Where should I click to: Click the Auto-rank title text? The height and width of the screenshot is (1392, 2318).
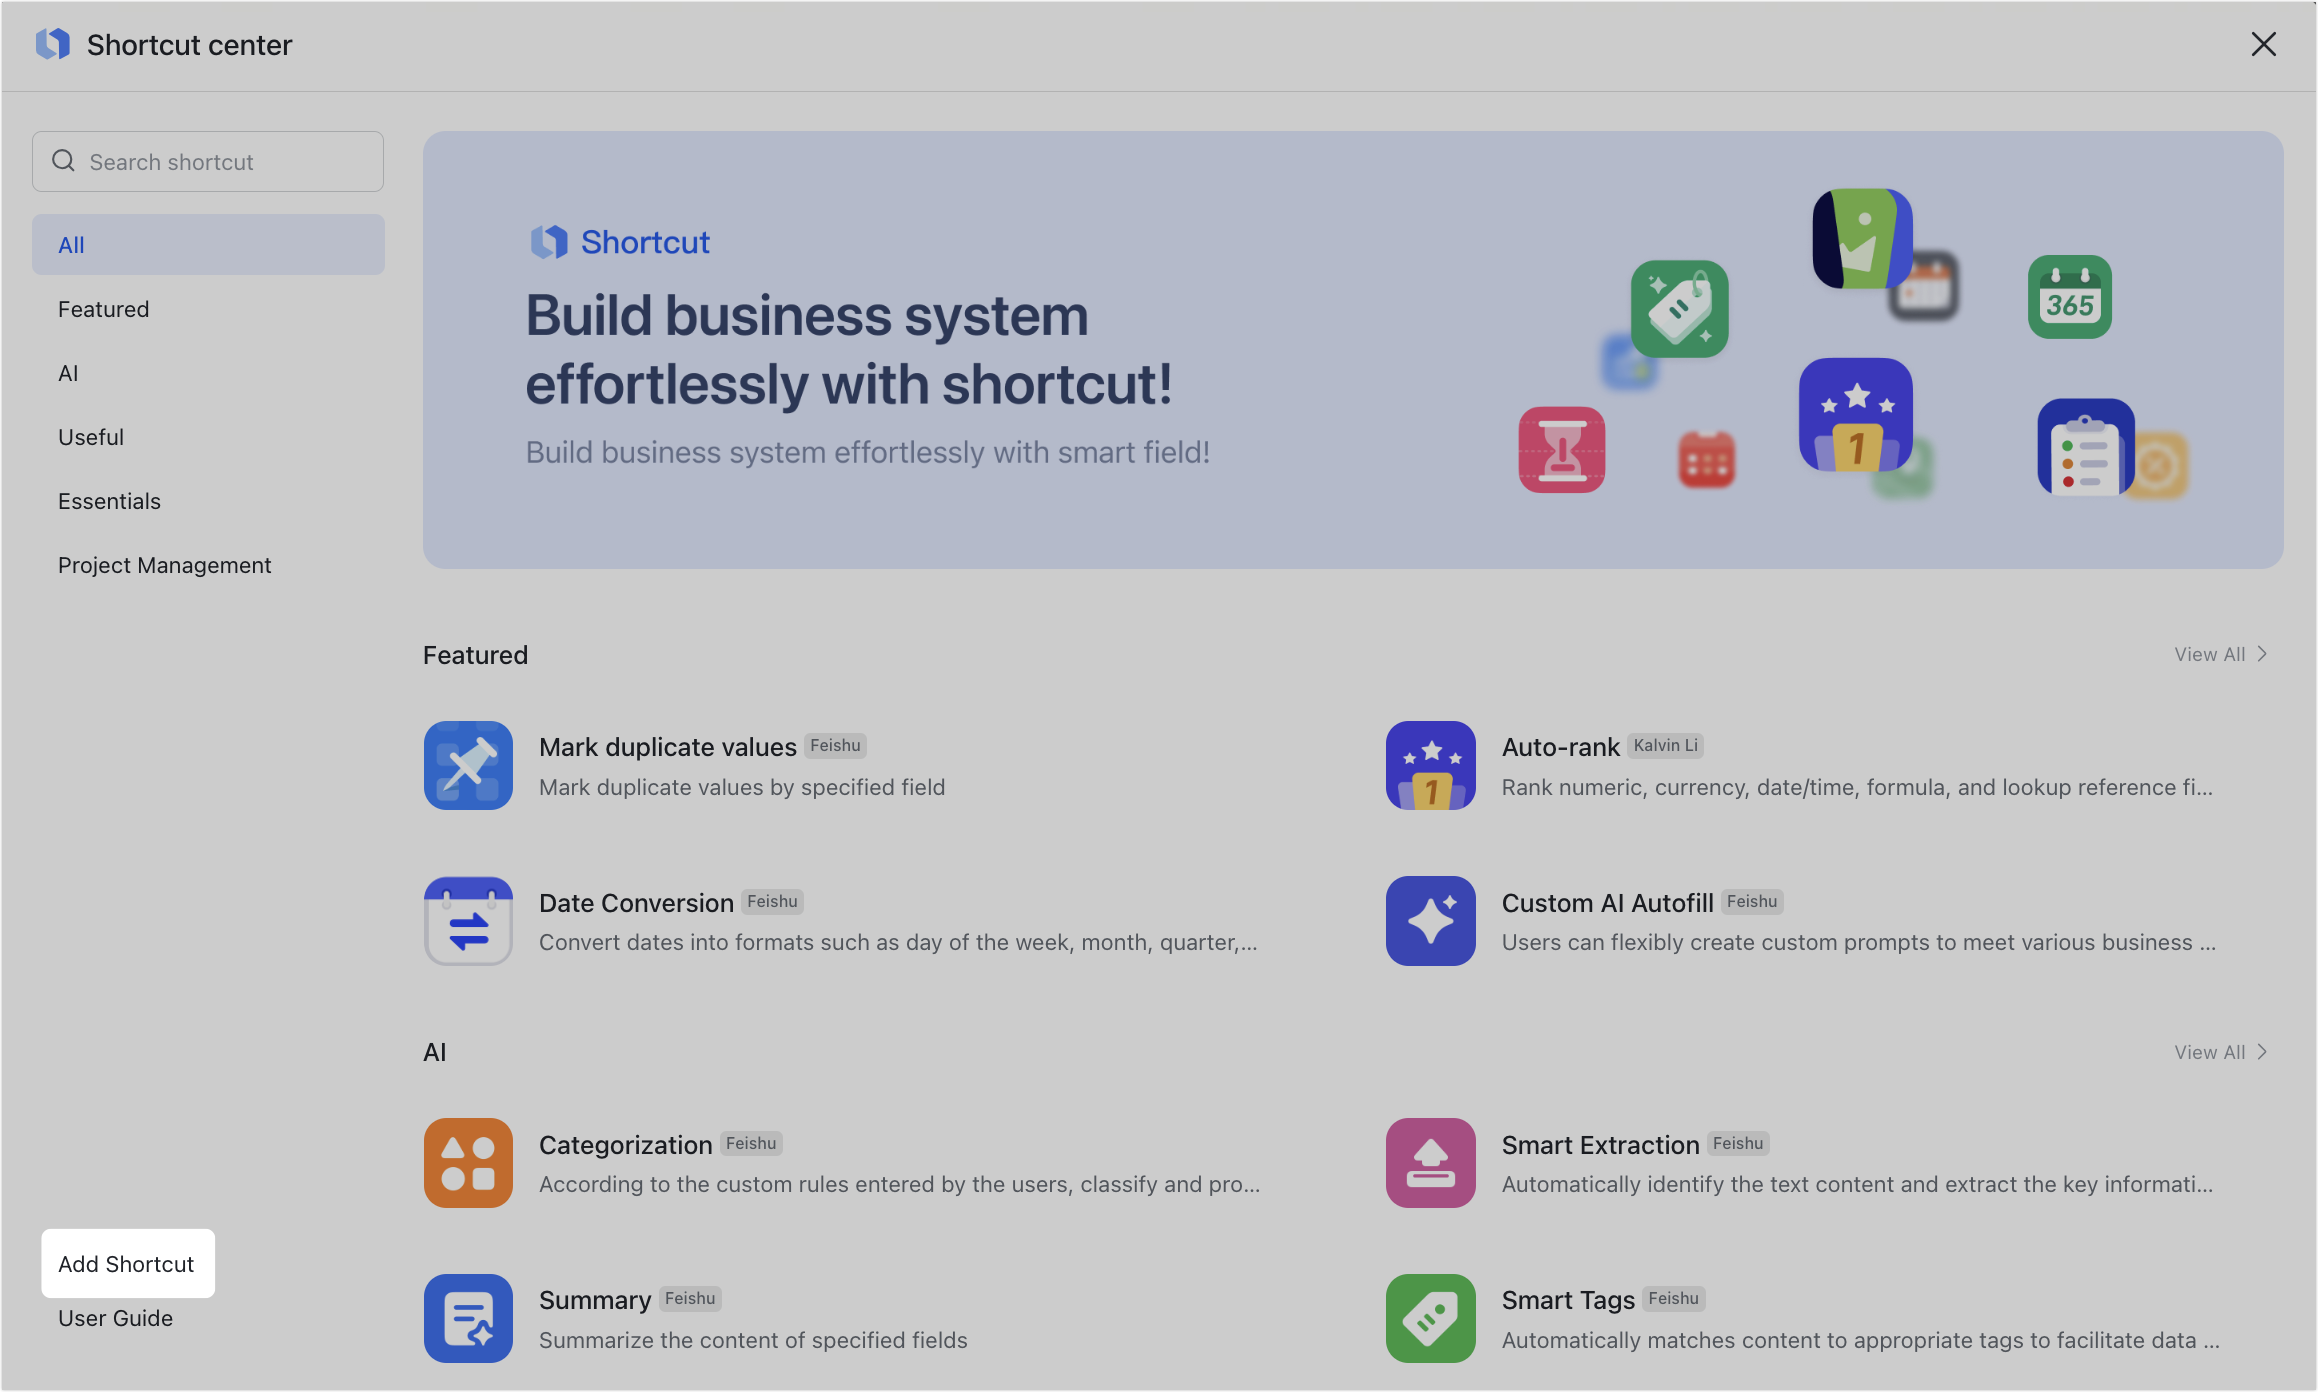coord(1560,746)
